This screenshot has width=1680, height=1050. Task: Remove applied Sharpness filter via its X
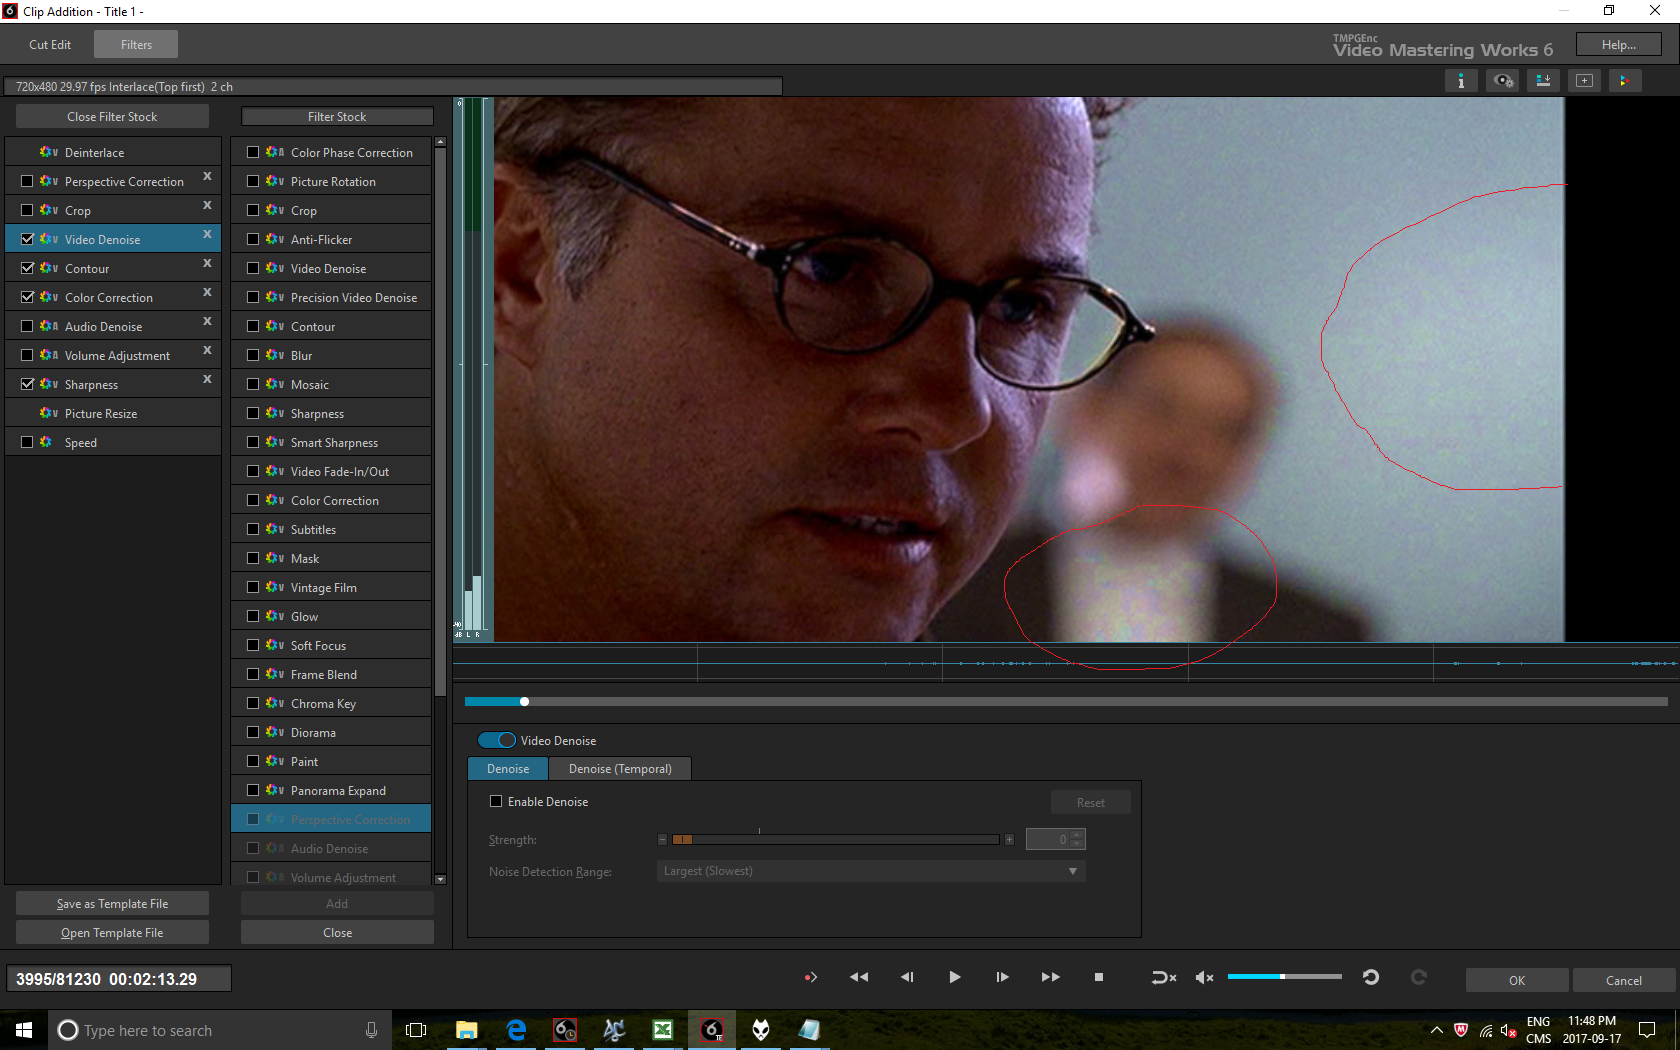(207, 379)
